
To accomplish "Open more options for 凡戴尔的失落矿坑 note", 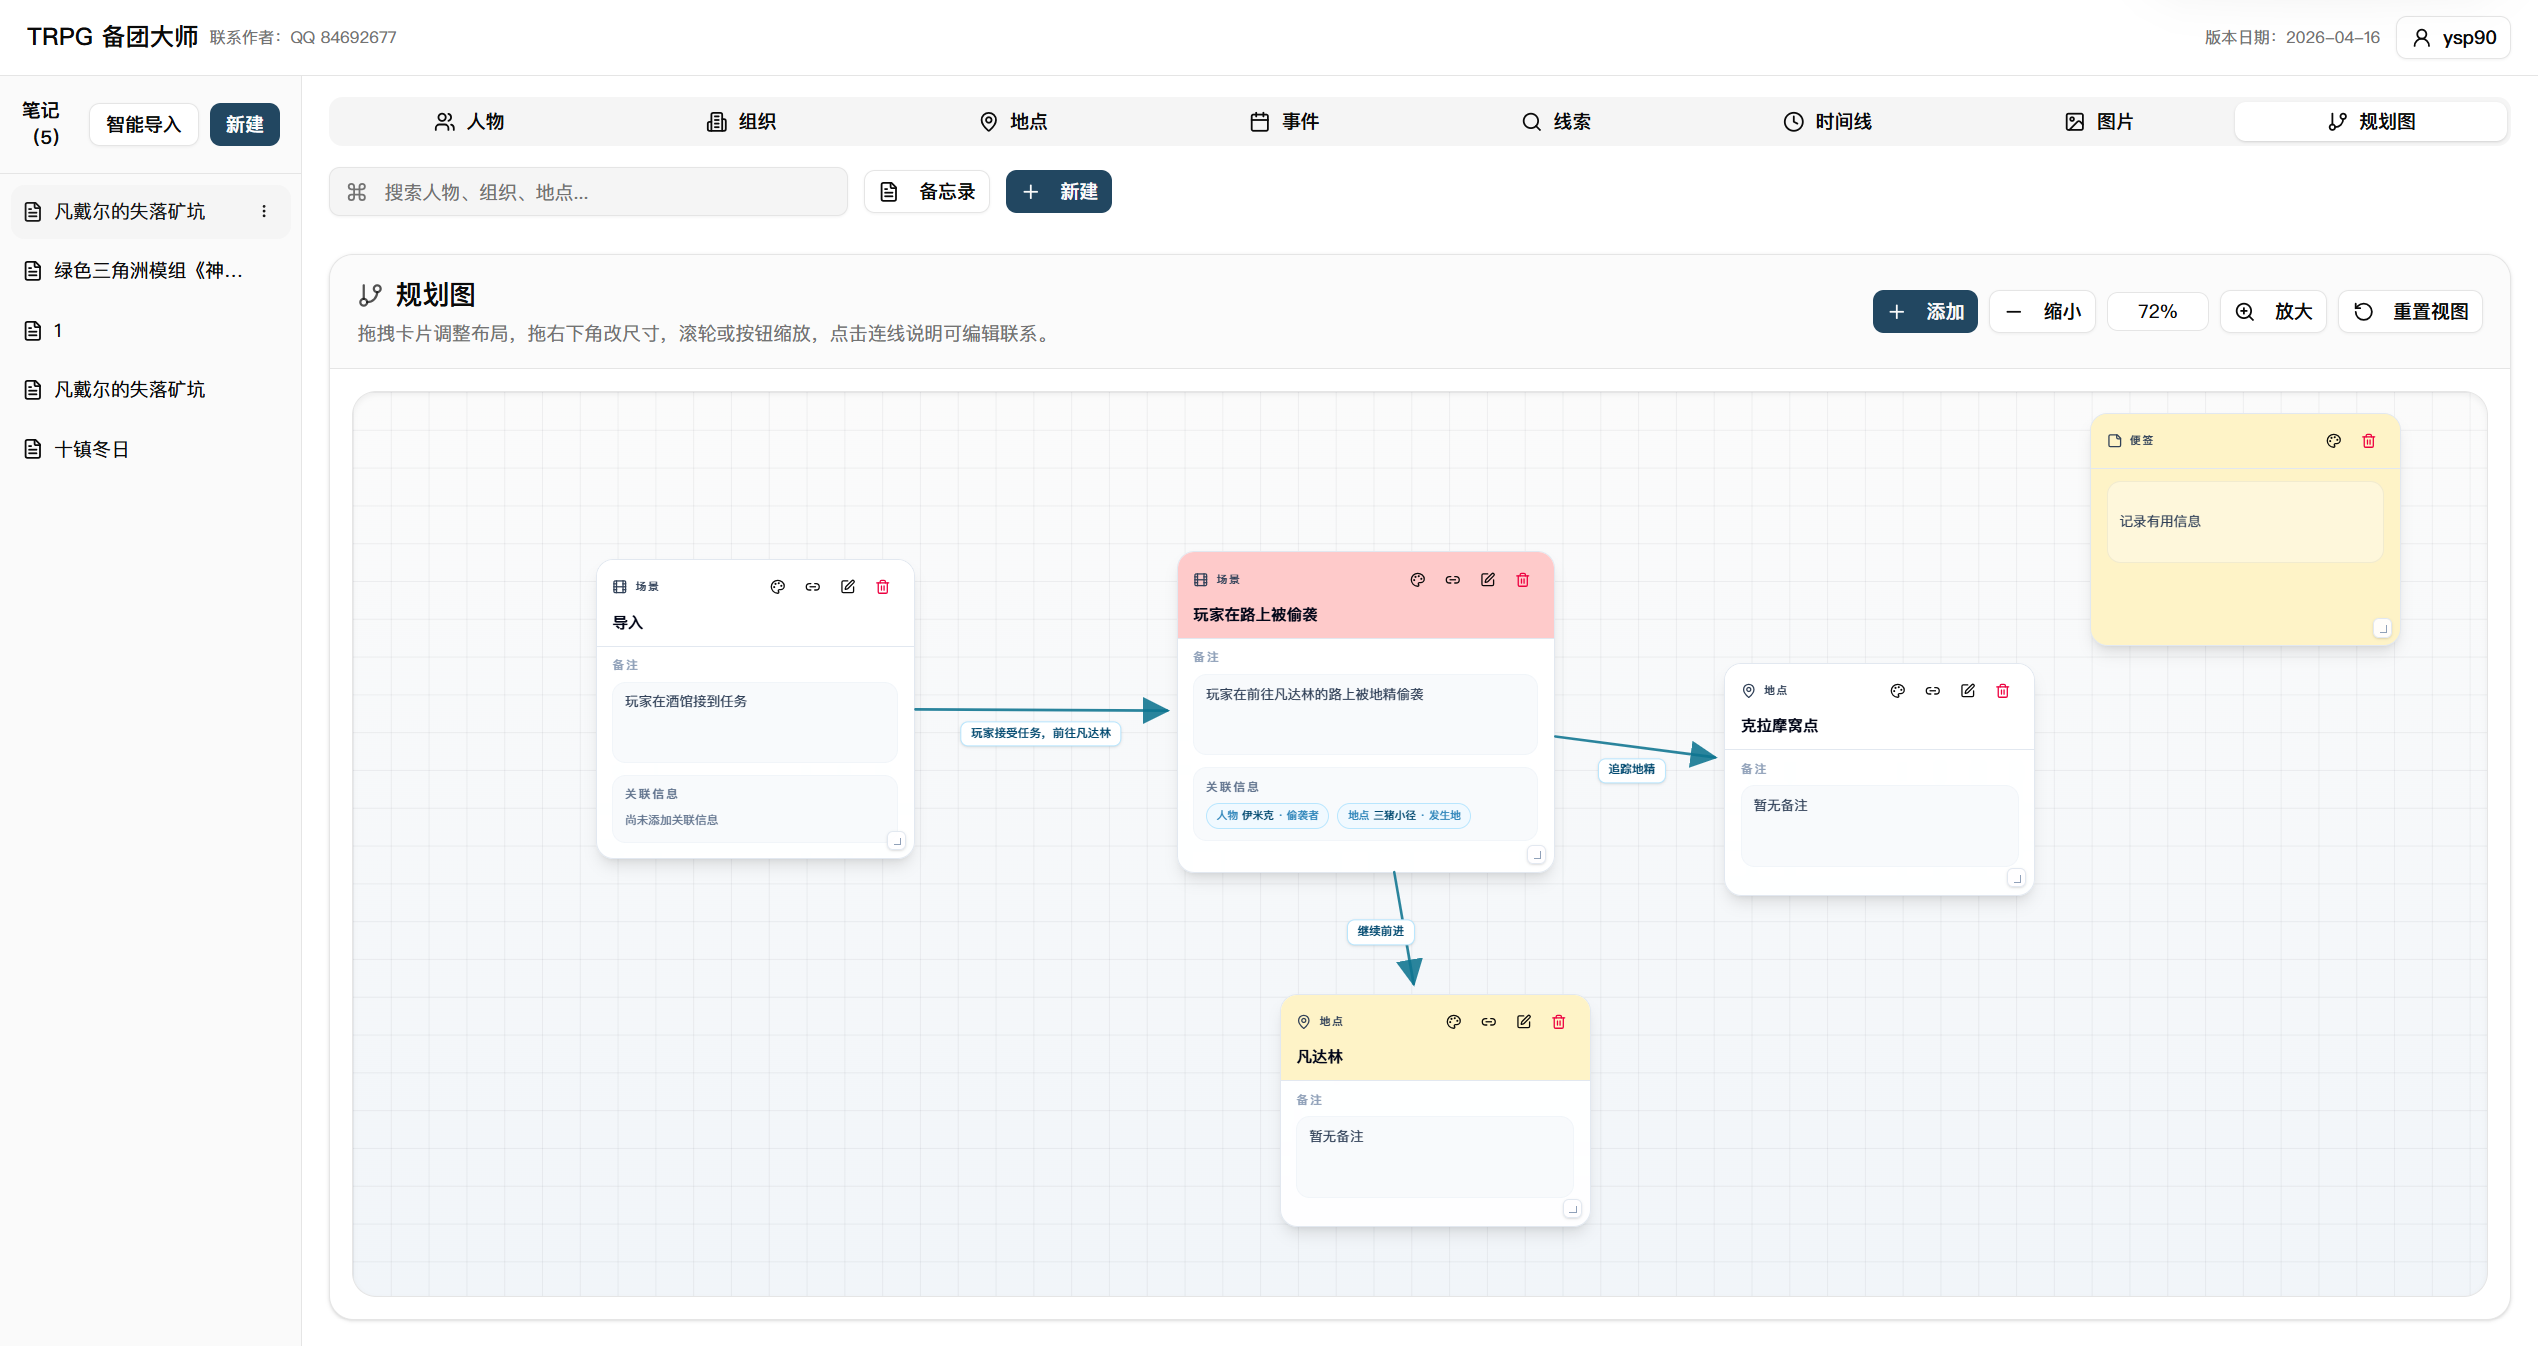I will 264,211.
